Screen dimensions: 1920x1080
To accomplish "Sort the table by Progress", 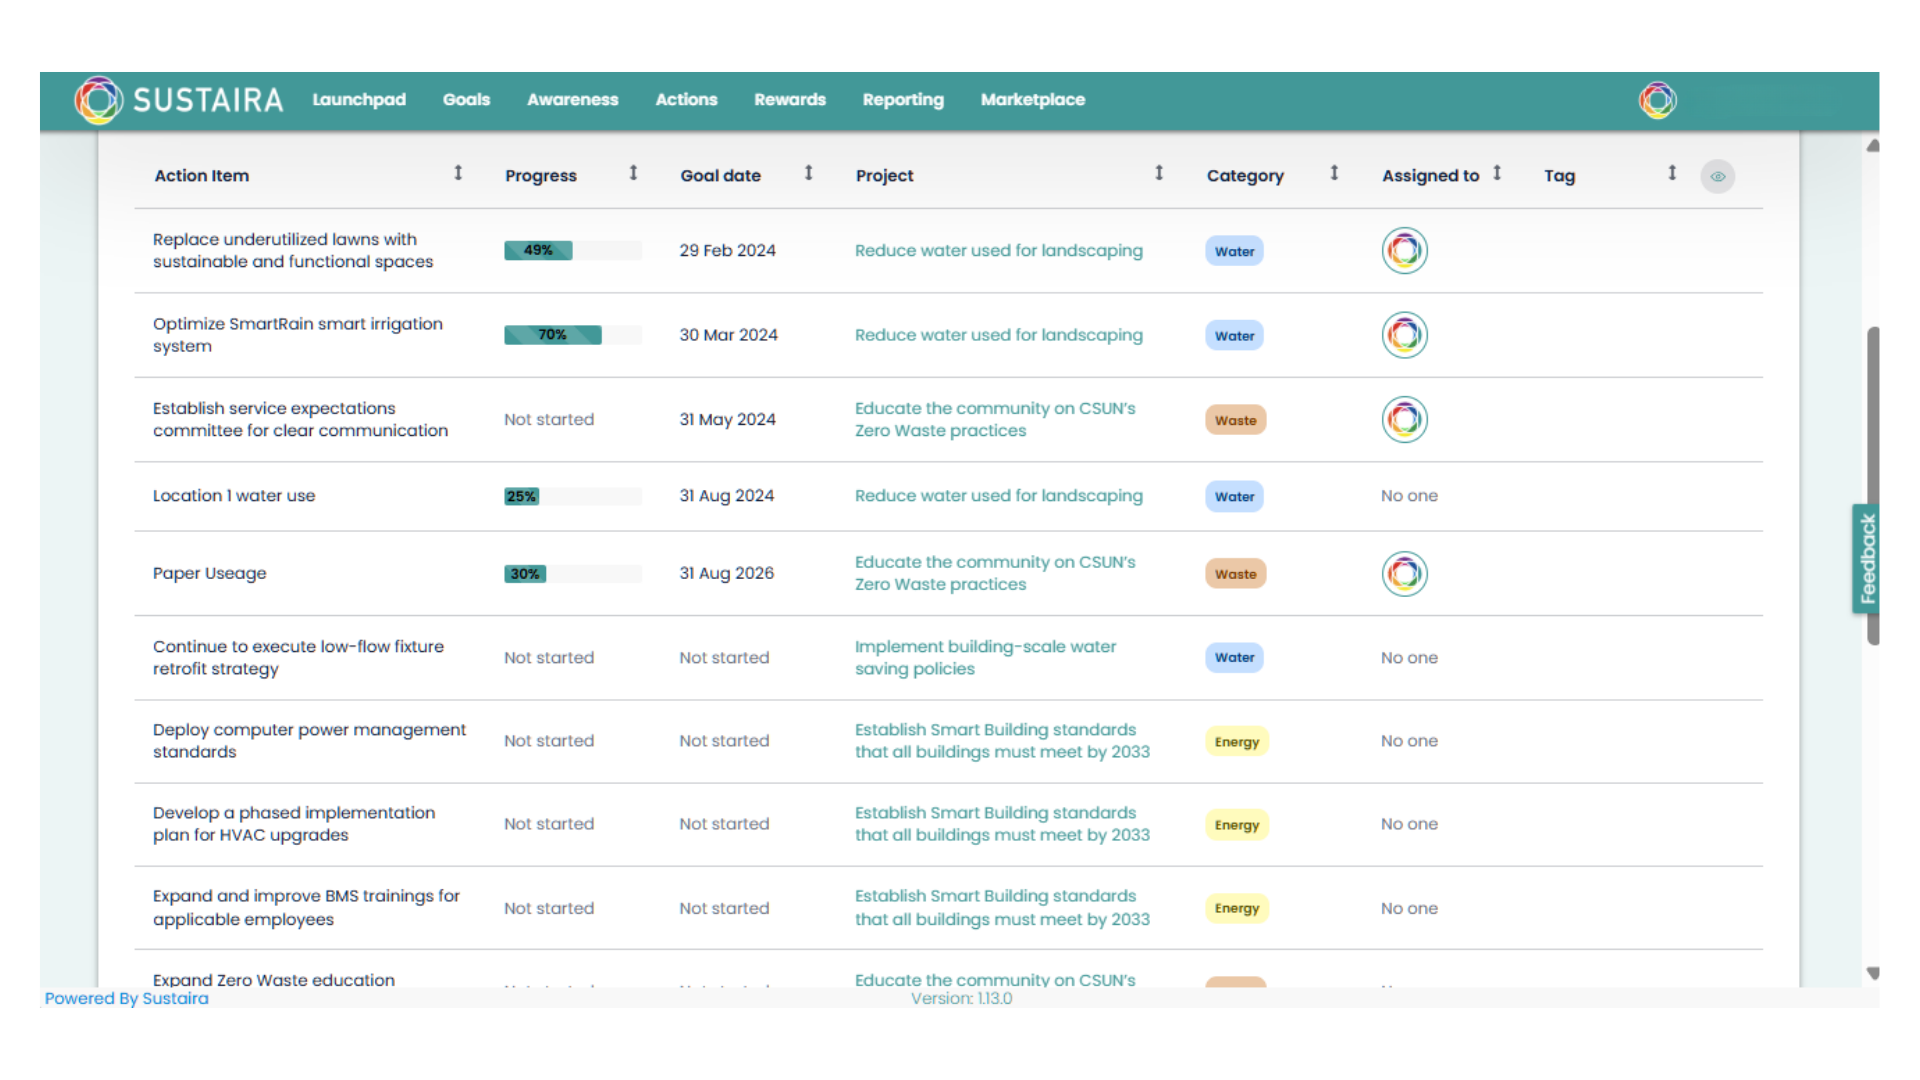I will pyautogui.click(x=633, y=173).
